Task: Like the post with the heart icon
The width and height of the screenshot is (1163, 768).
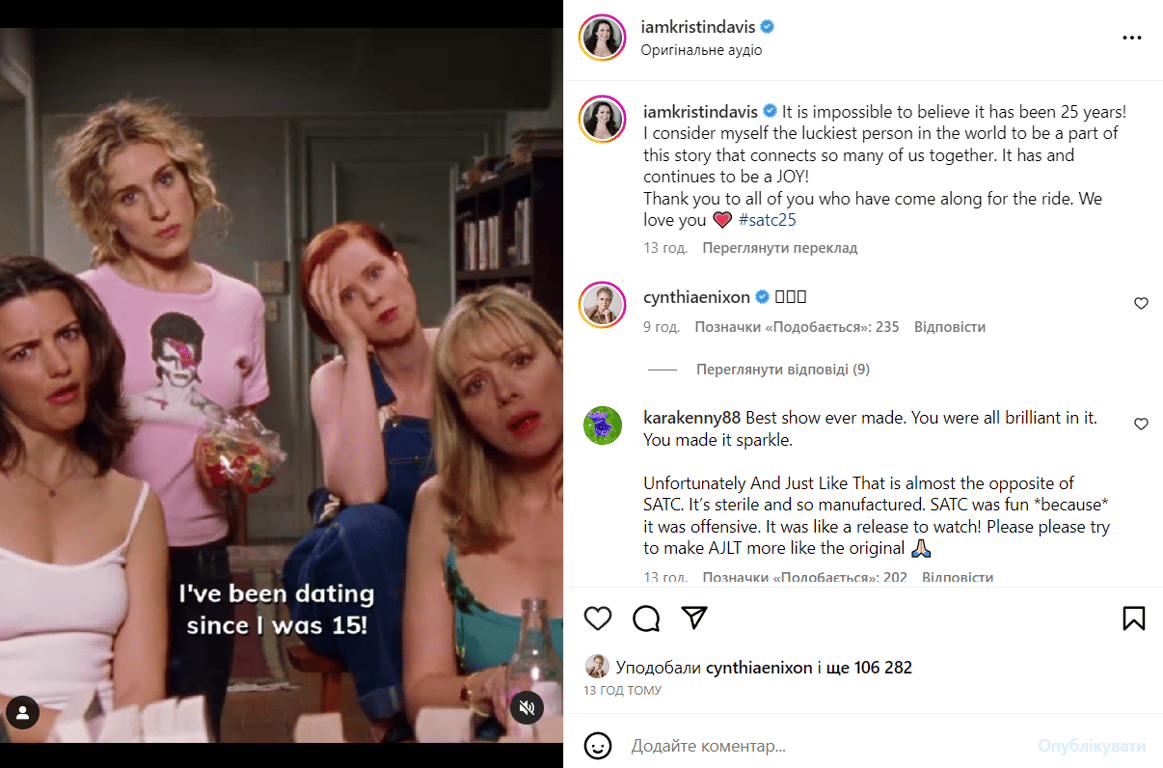Action: pyautogui.click(x=598, y=618)
